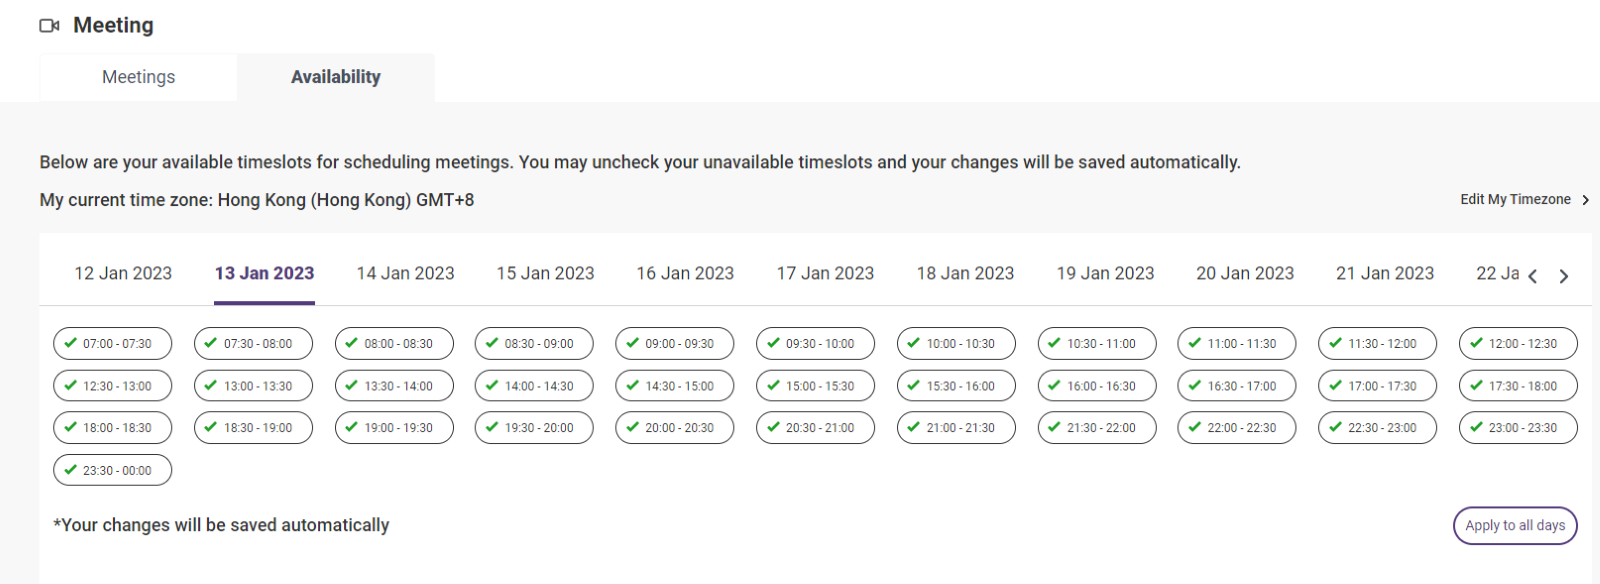1600x584 pixels.
Task: Click the video camera Meeting icon
Action: click(x=49, y=26)
